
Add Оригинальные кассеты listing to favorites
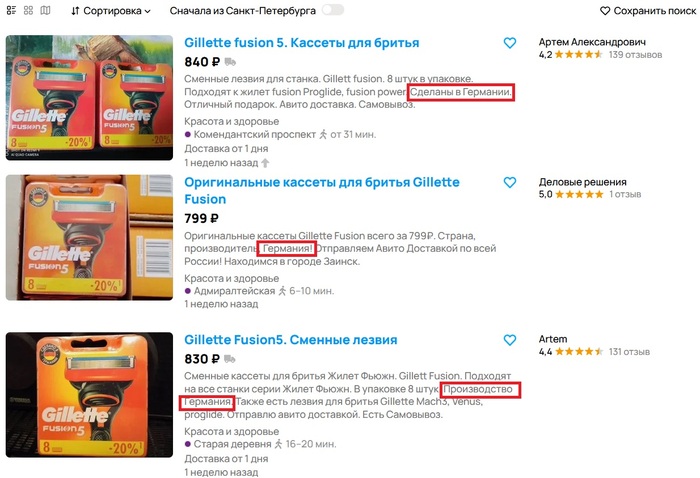click(x=510, y=183)
